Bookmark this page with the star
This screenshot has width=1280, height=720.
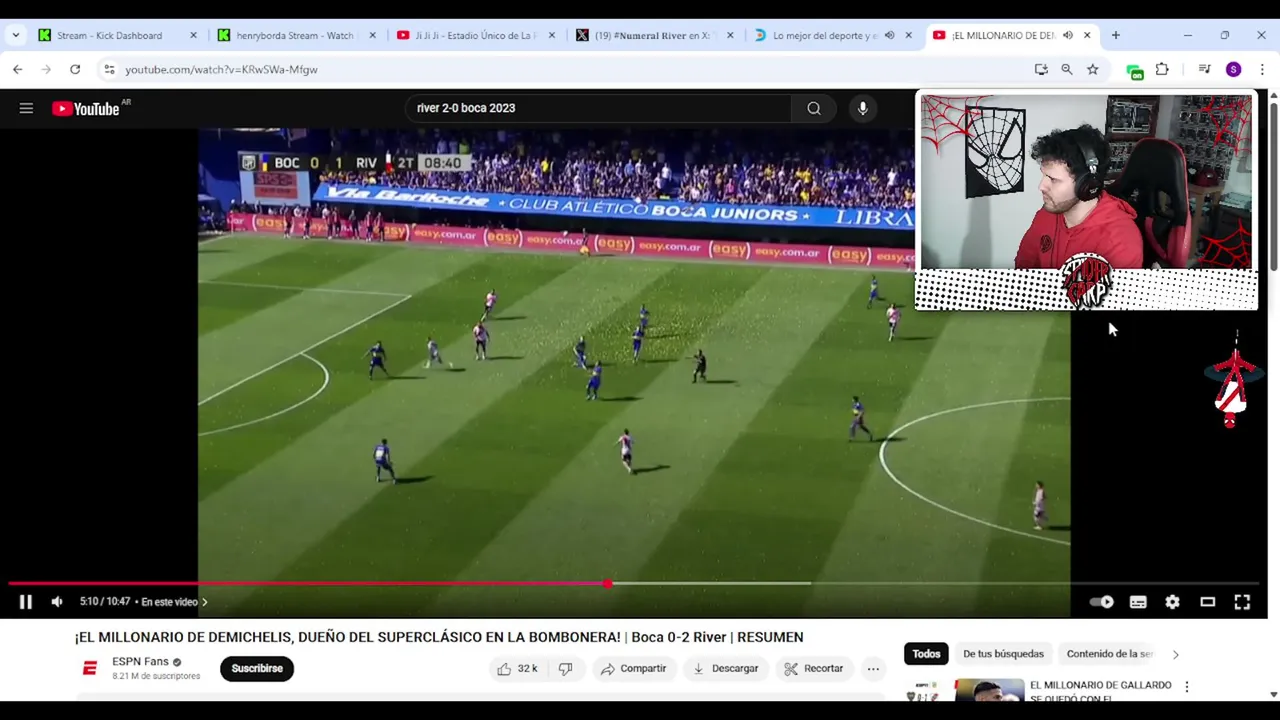pyautogui.click(x=1093, y=69)
